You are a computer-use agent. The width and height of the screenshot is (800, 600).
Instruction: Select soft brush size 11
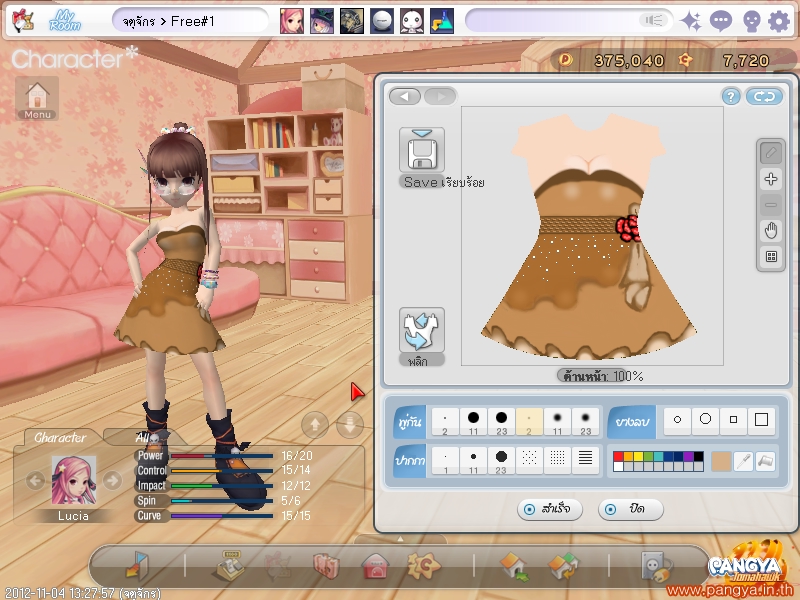click(x=557, y=421)
